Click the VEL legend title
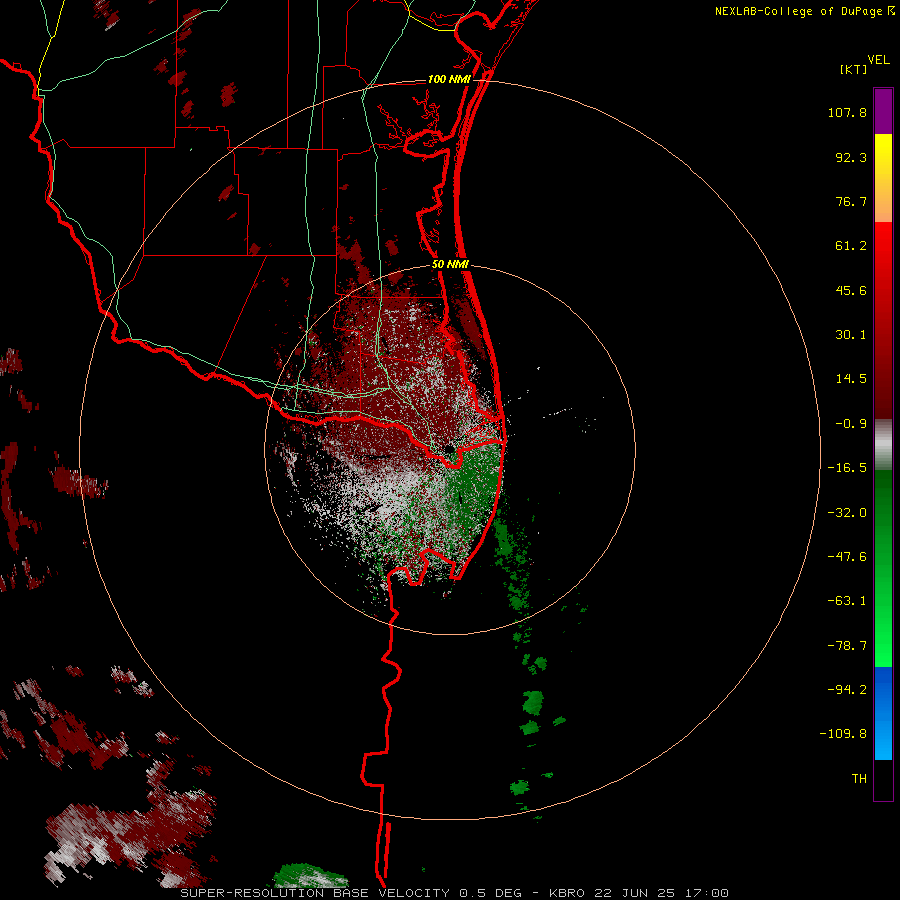The width and height of the screenshot is (900, 900). tap(878, 60)
